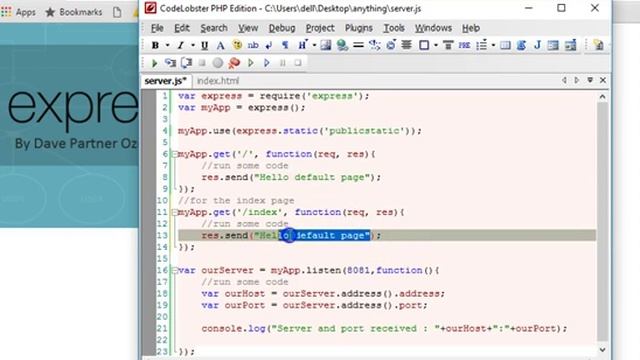Click the green Run debug play icon

click(x=155, y=63)
